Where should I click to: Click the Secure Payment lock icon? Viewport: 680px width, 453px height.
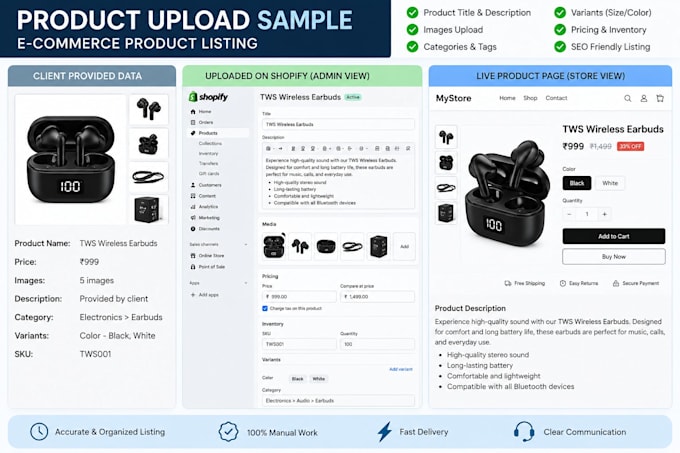pyautogui.click(x=616, y=283)
